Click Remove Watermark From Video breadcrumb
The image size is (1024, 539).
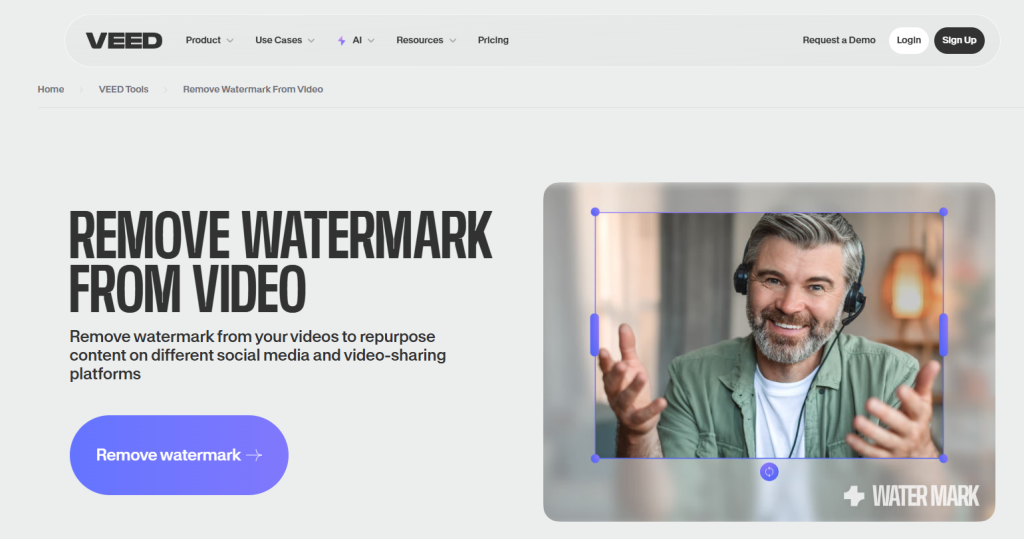(253, 89)
